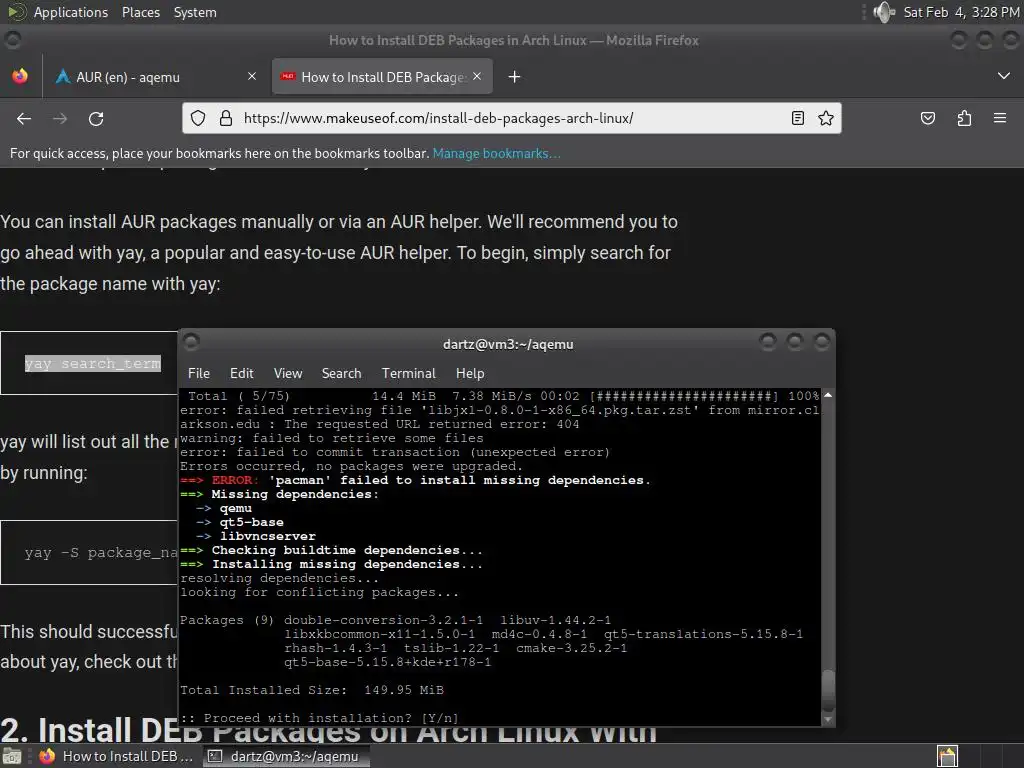Click the terminal vertical scrollbar thumb

(827, 691)
